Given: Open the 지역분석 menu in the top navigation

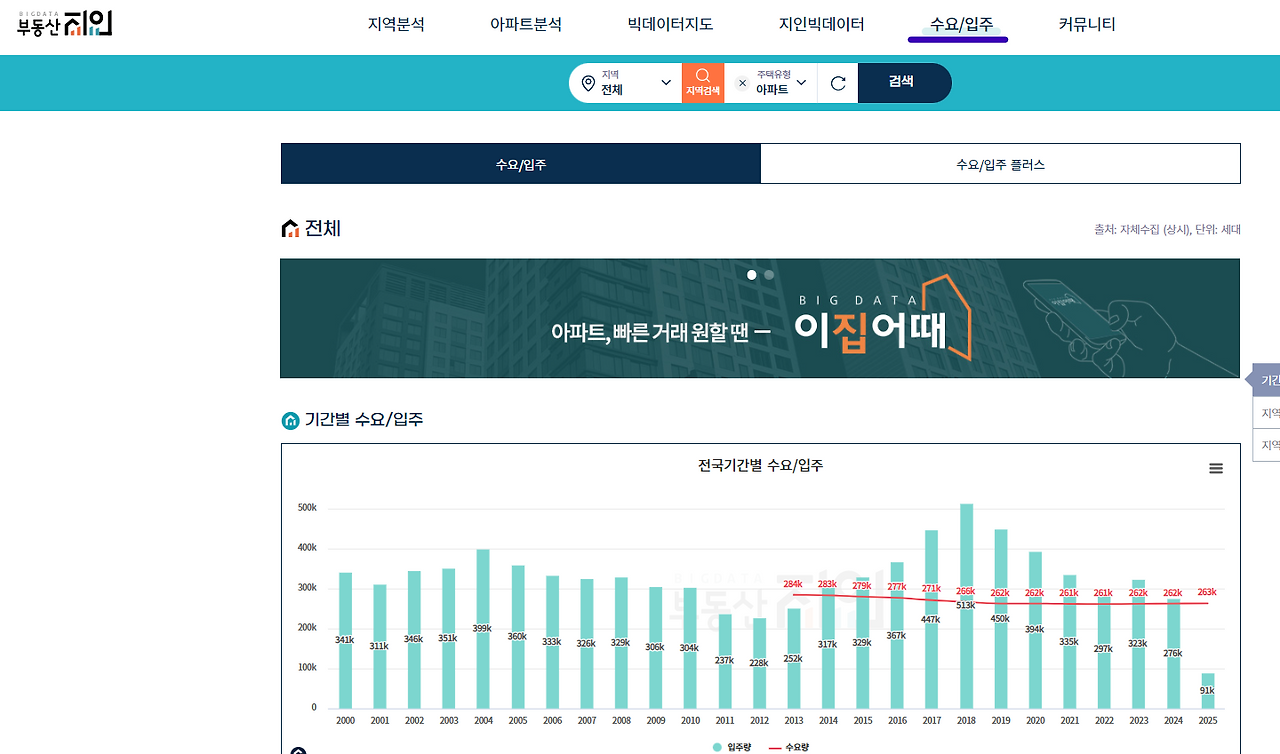Looking at the screenshot, I should 397,23.
